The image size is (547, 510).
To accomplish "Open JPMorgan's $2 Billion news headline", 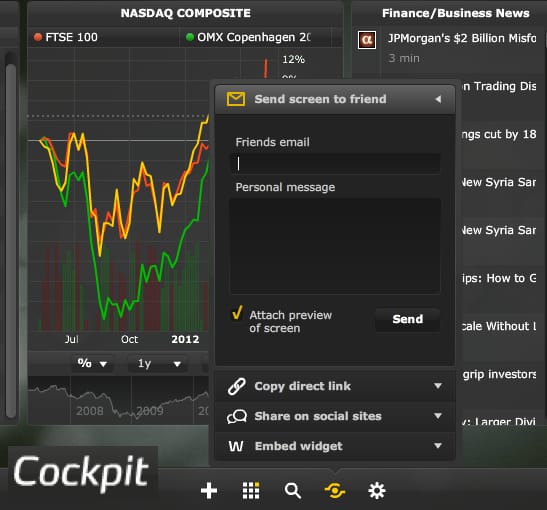I will coord(462,38).
